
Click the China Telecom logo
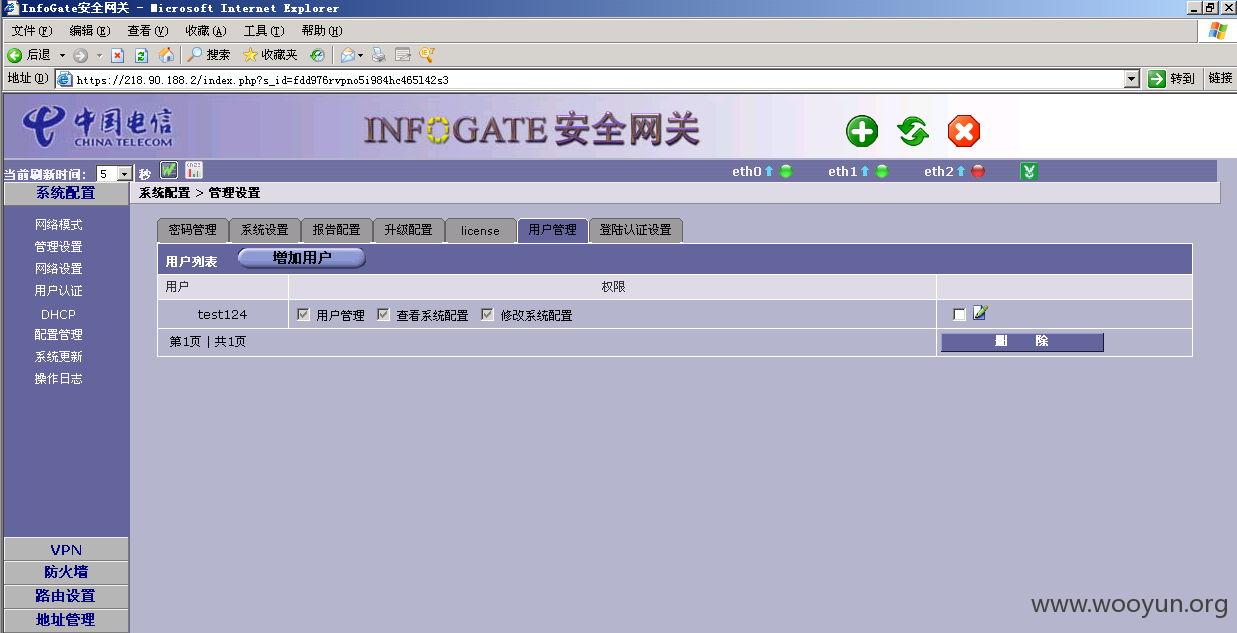pyautogui.click(x=97, y=126)
